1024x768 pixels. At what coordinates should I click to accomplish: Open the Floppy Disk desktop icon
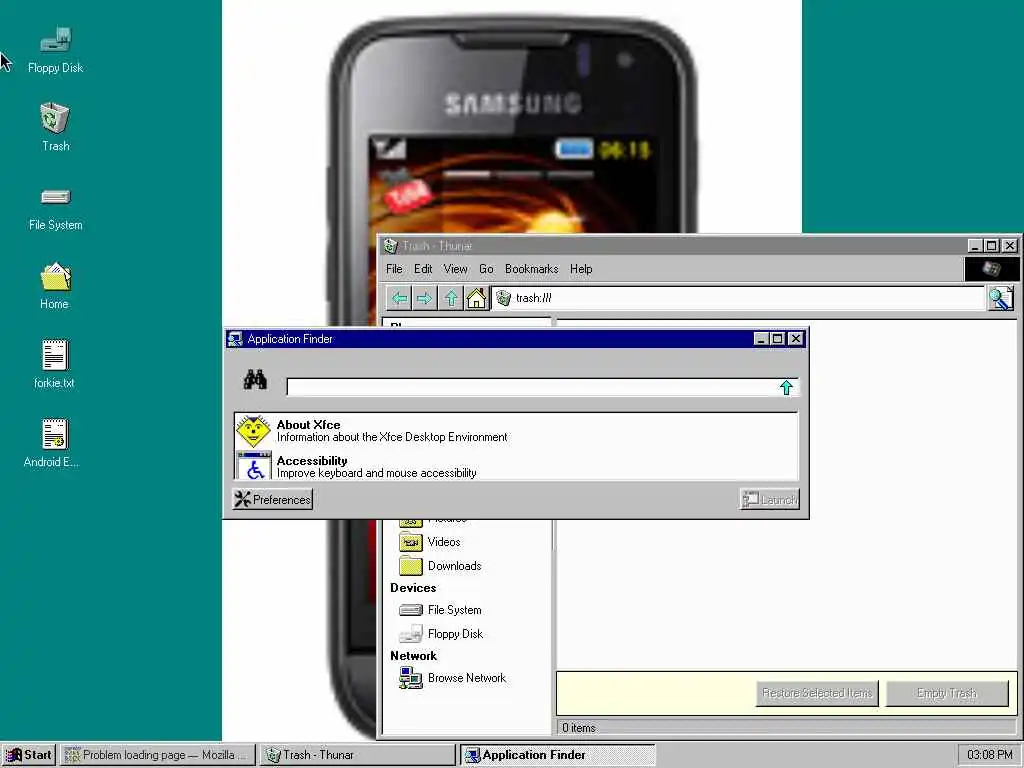56,50
